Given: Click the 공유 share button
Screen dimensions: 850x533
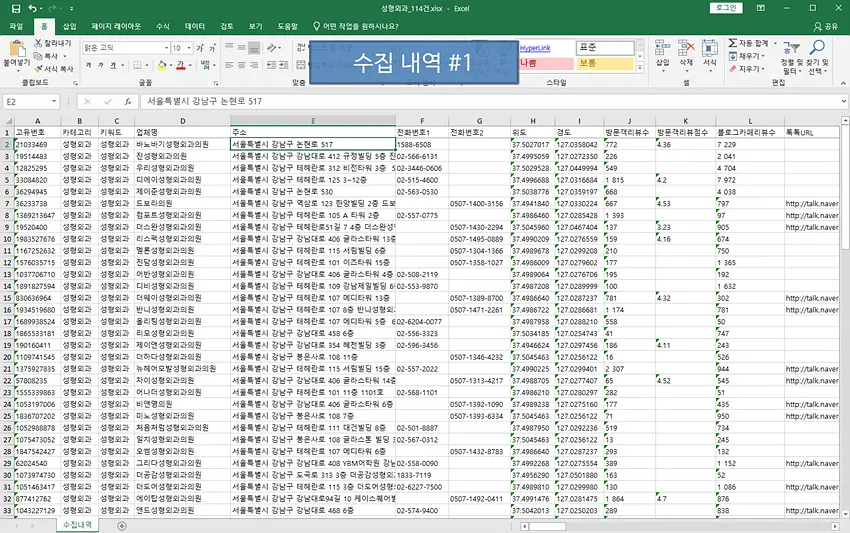Looking at the screenshot, I should click(x=826, y=26).
